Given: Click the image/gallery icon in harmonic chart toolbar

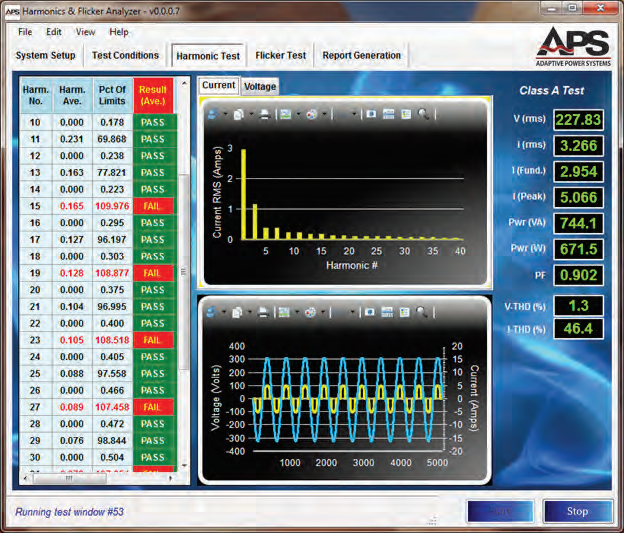Looking at the screenshot, I should click(286, 115).
